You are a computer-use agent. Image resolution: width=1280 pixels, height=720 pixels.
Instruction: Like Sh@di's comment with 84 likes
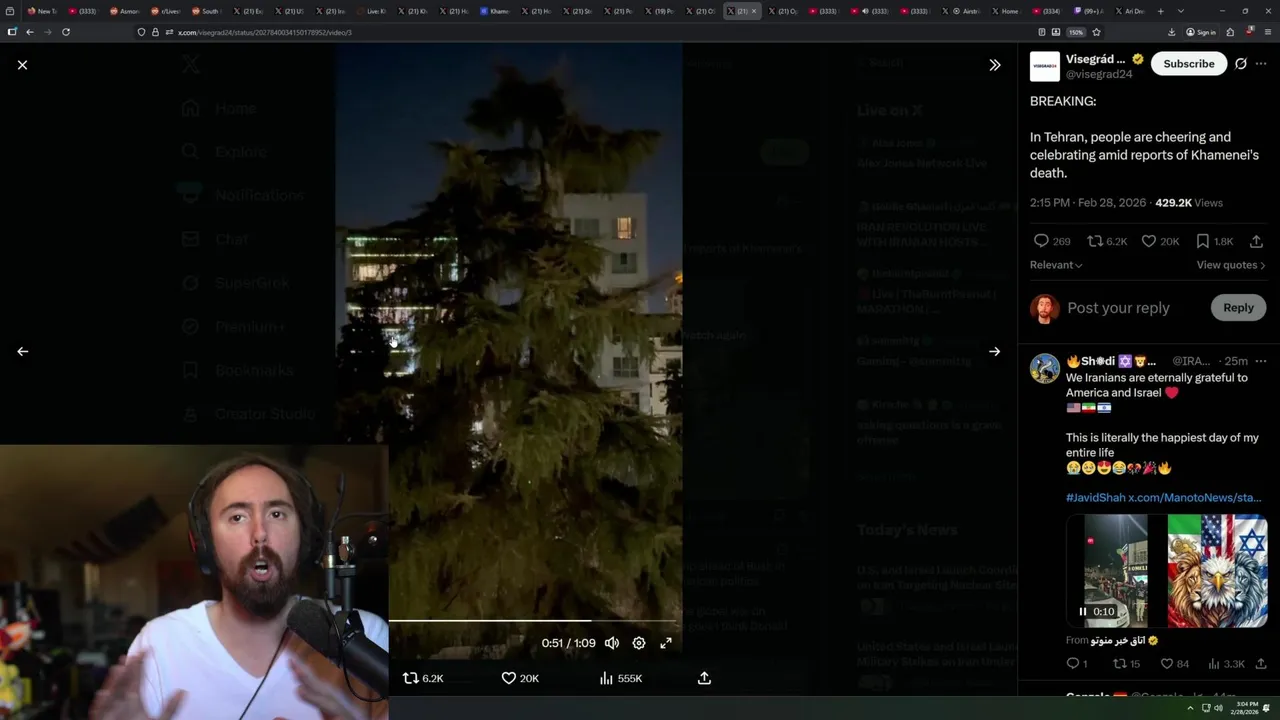[x=1174, y=664]
